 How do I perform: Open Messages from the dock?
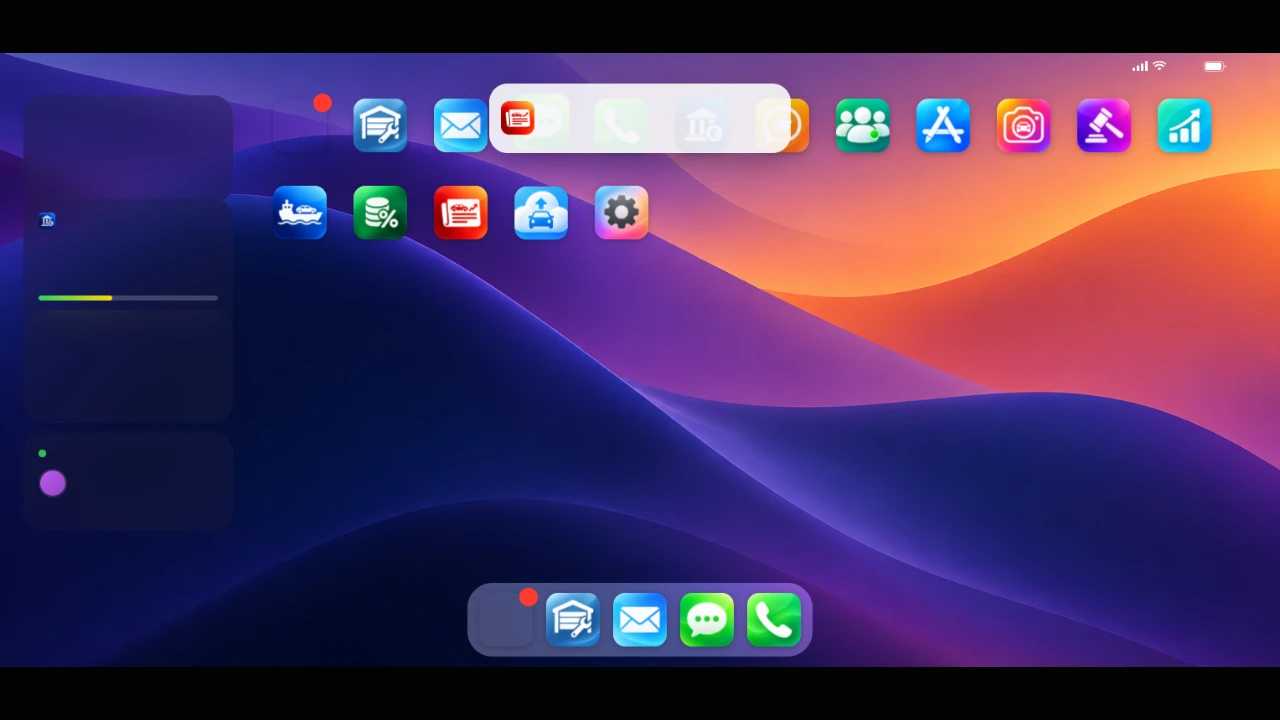(x=707, y=620)
